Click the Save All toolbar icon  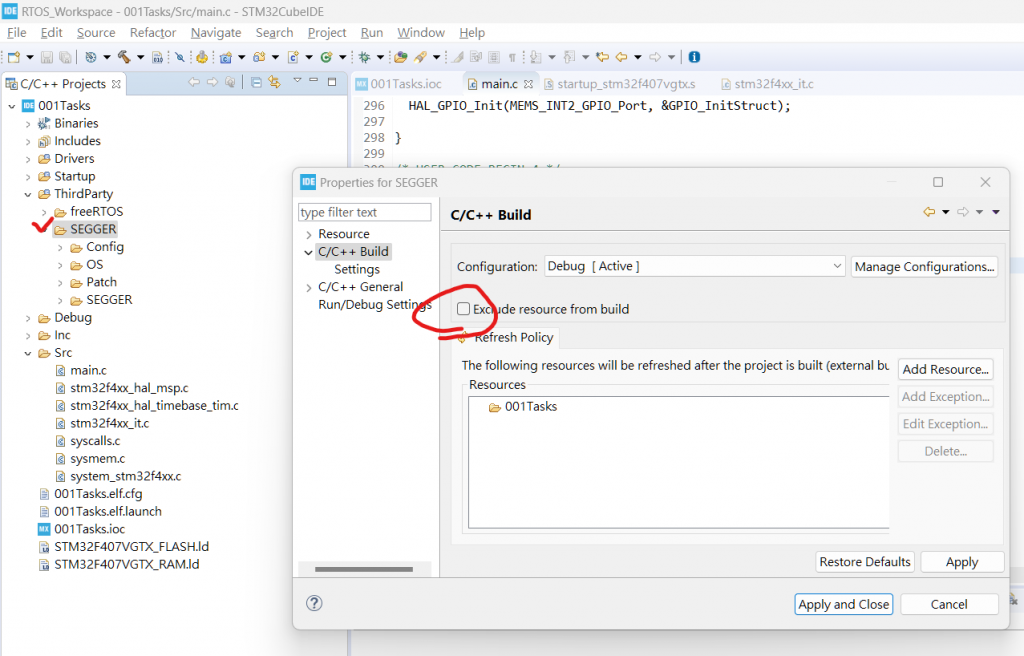point(65,57)
